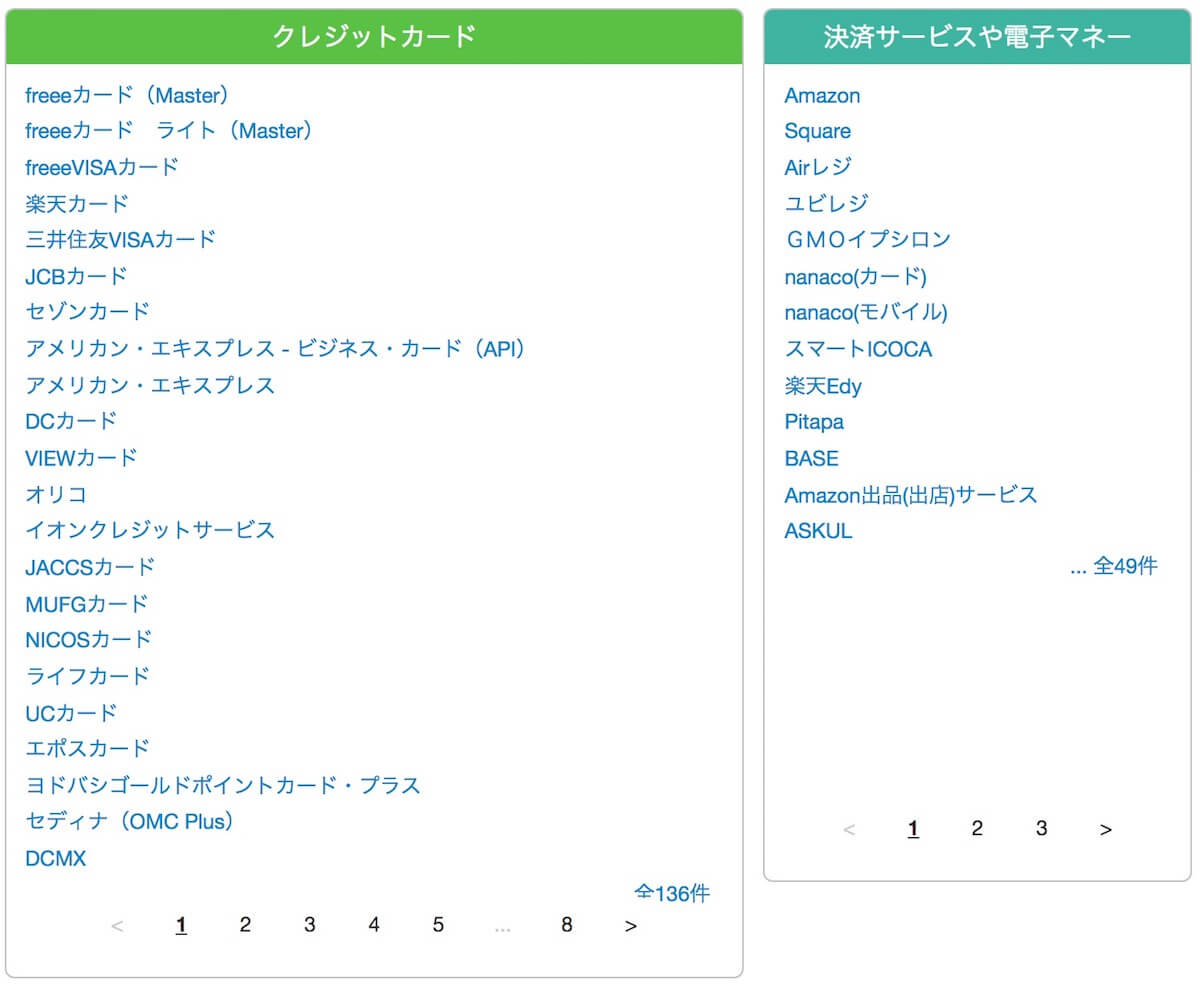Click ... 全49件 total count link

pyautogui.click(x=1113, y=566)
